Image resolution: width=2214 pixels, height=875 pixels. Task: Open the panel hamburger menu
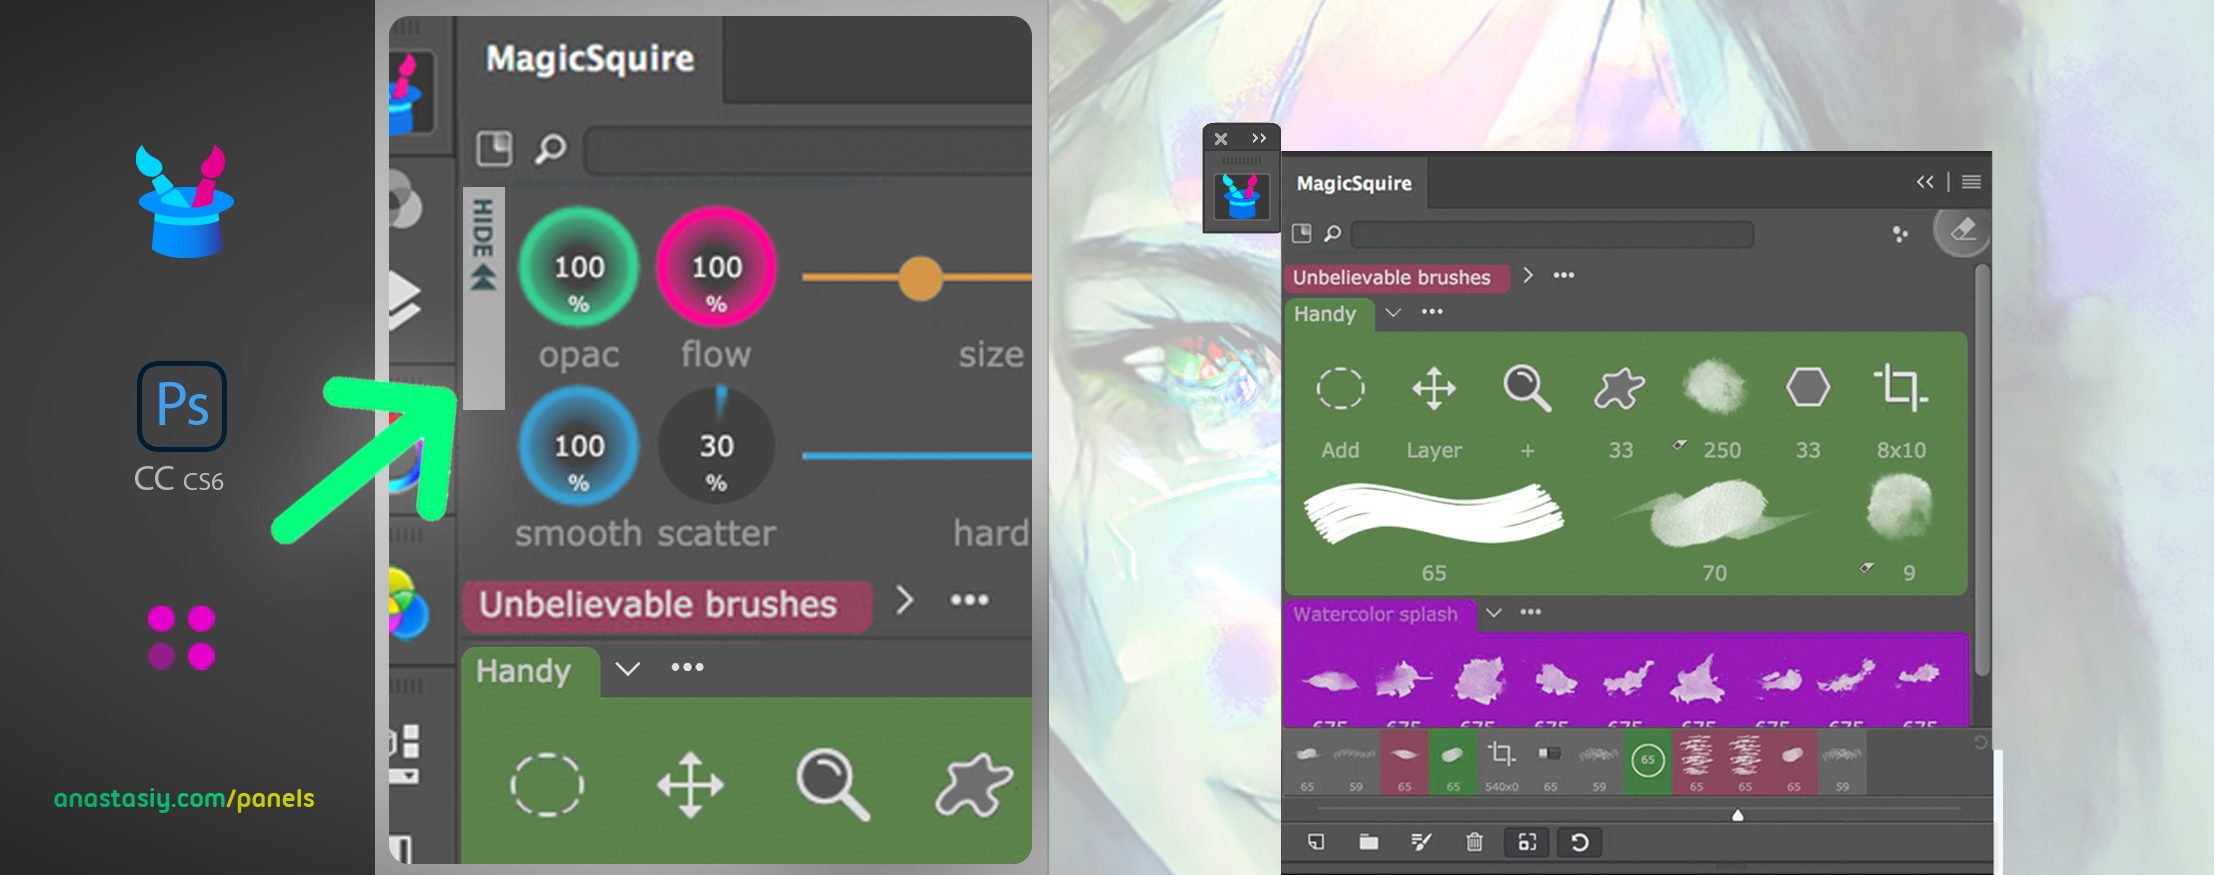tap(1971, 182)
